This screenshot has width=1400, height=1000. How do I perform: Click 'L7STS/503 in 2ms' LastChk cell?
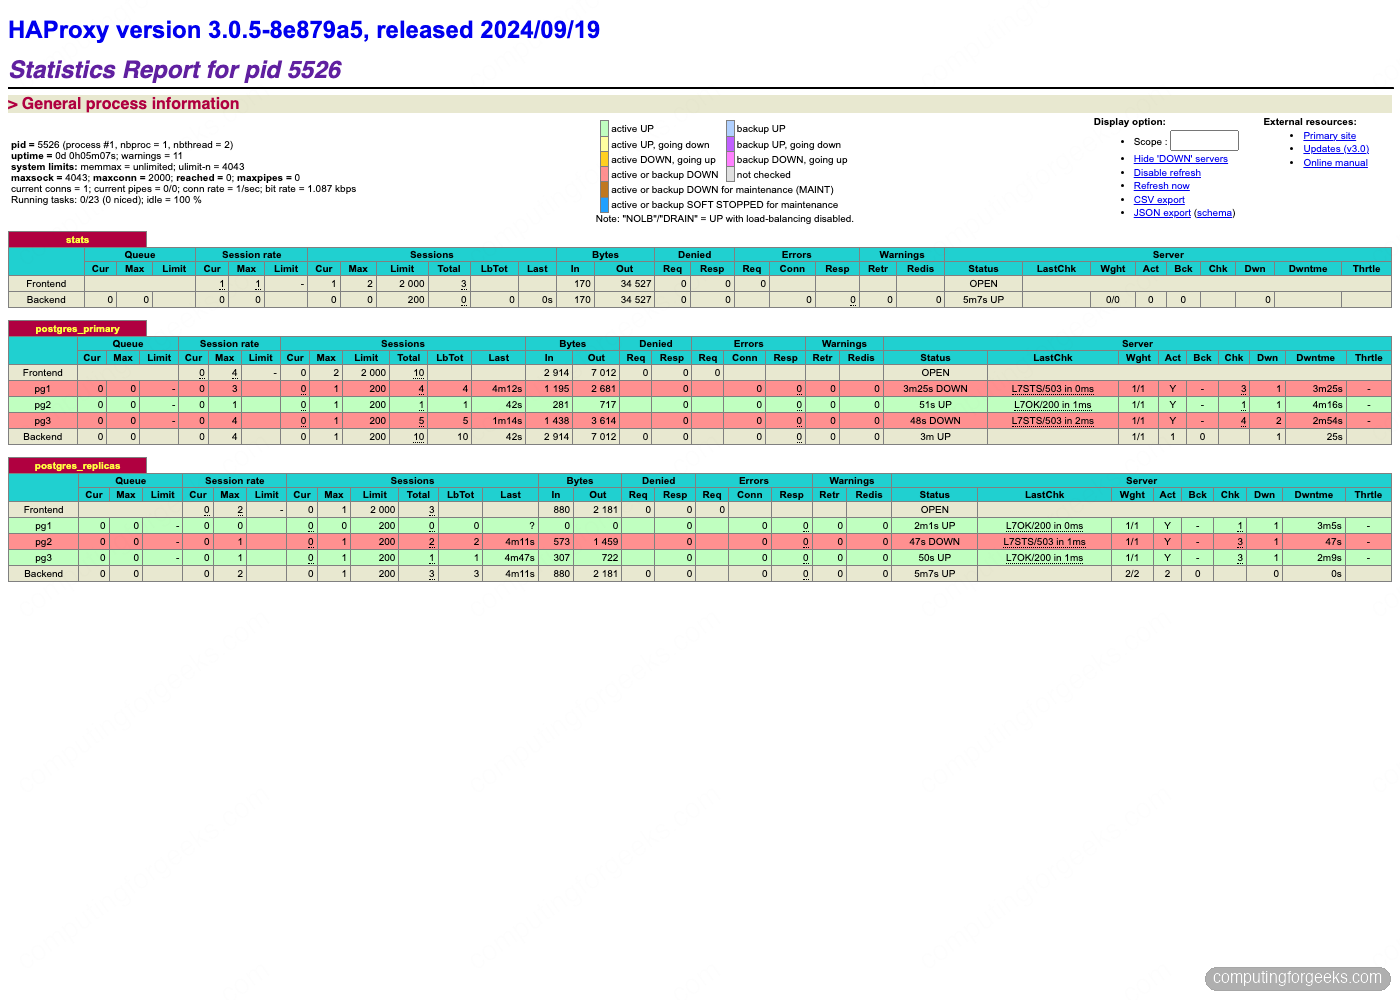[1052, 421]
